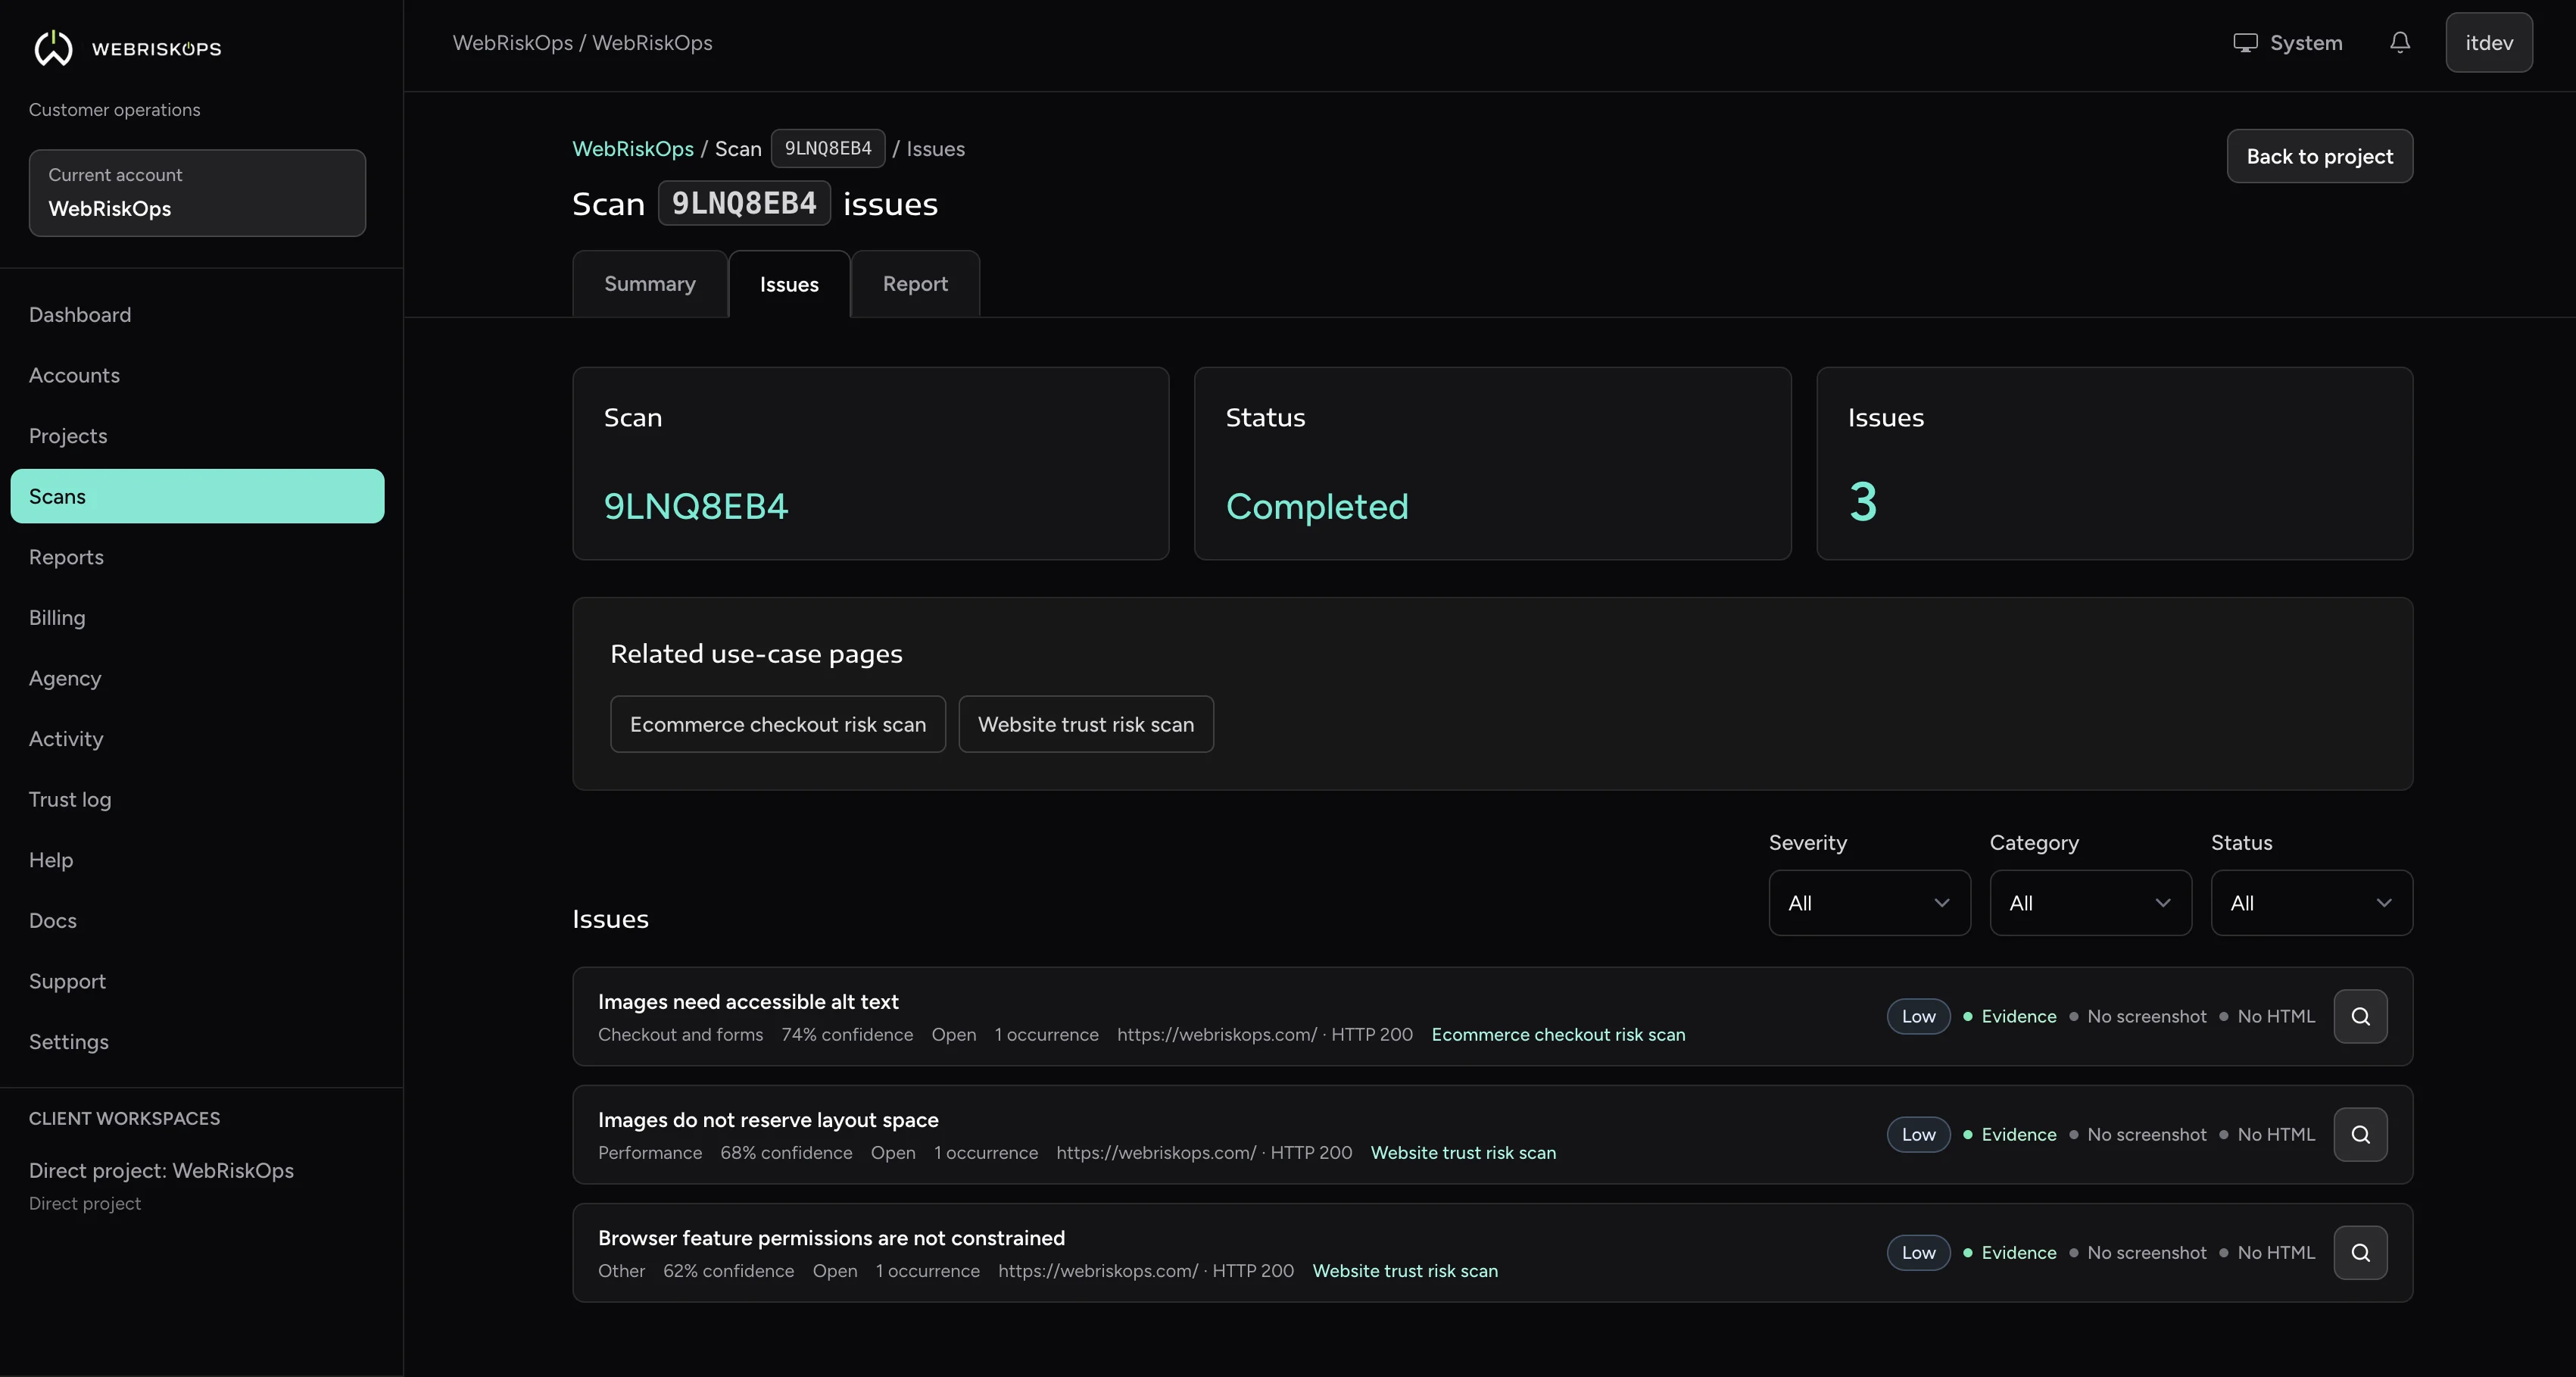Select Scans in the sidebar

coord(197,496)
